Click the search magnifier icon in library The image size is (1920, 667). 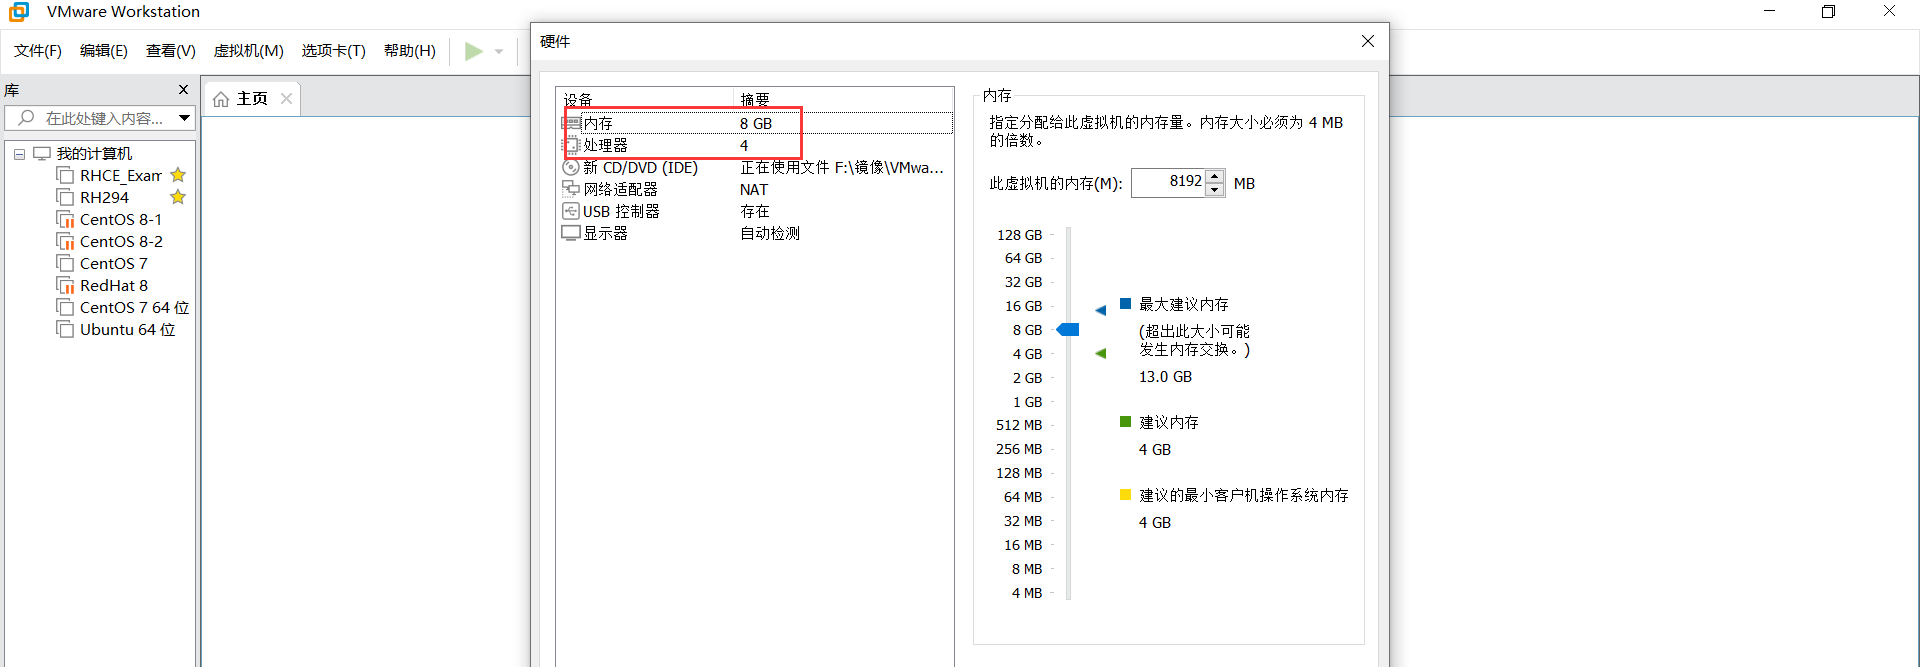(x=26, y=118)
